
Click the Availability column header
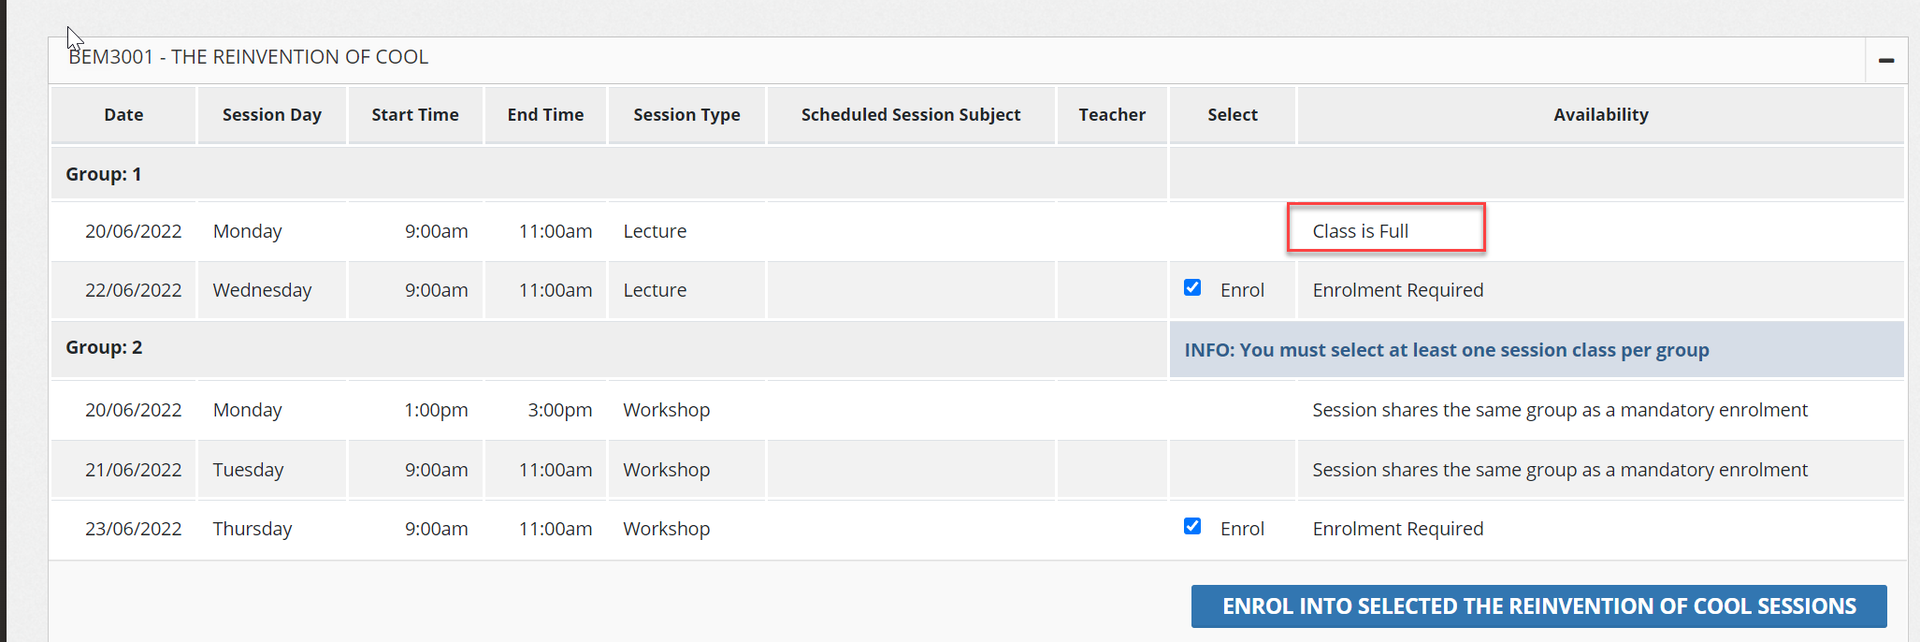(1600, 115)
